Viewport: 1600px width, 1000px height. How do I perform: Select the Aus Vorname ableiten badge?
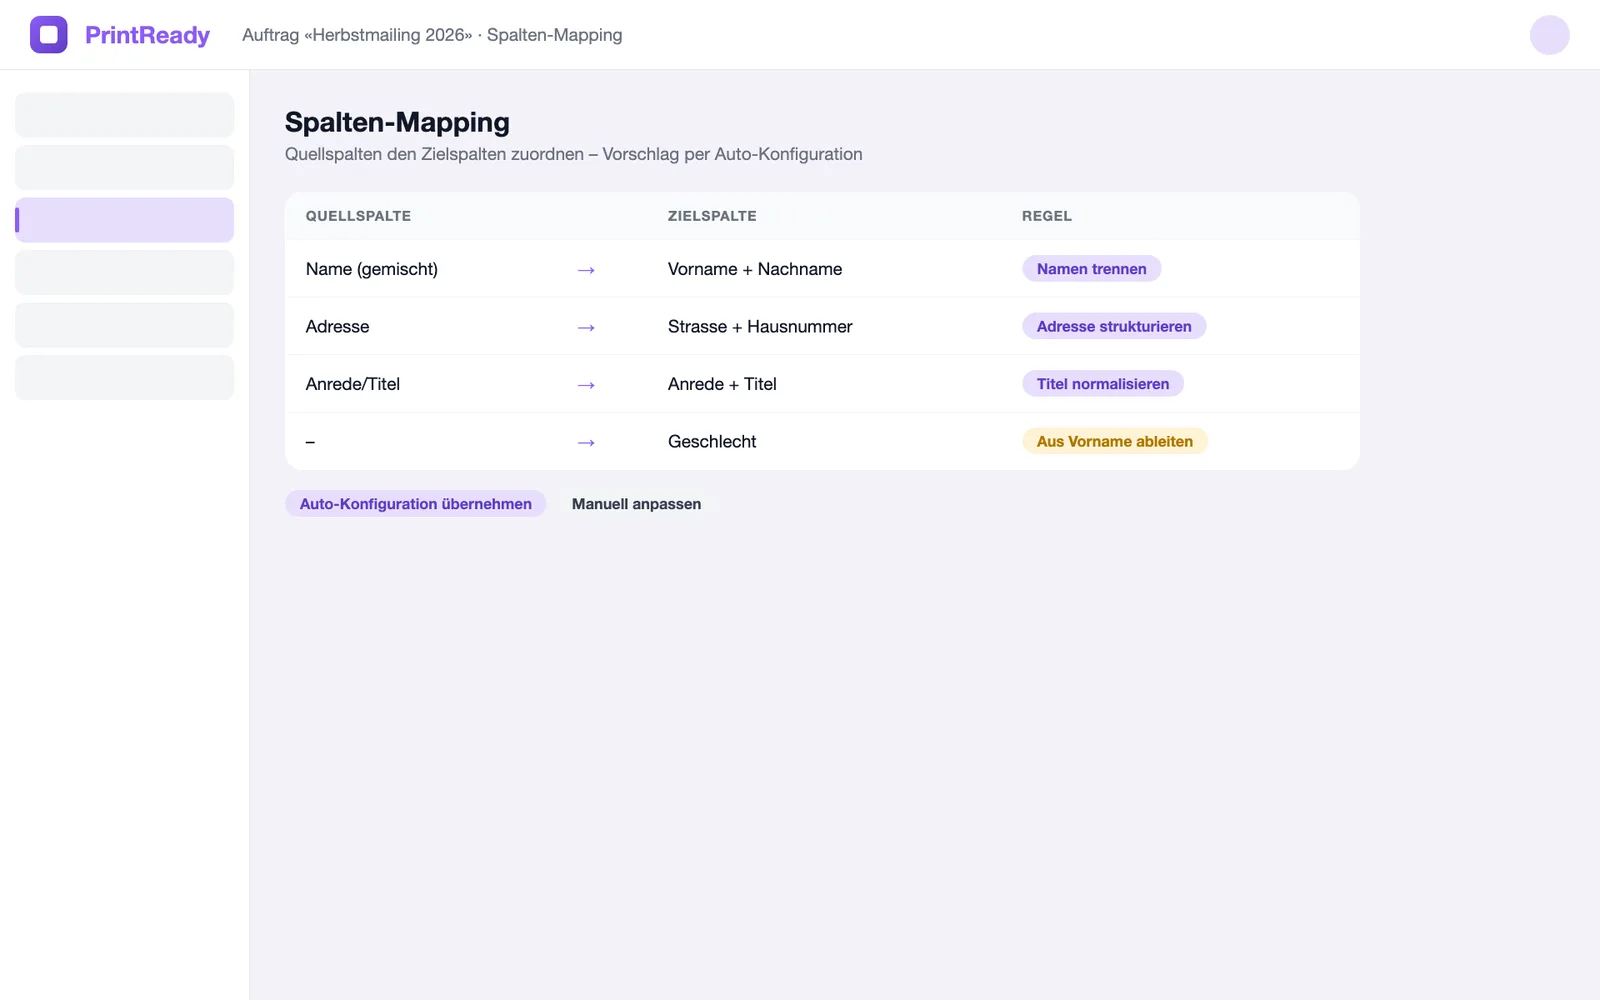(x=1115, y=441)
